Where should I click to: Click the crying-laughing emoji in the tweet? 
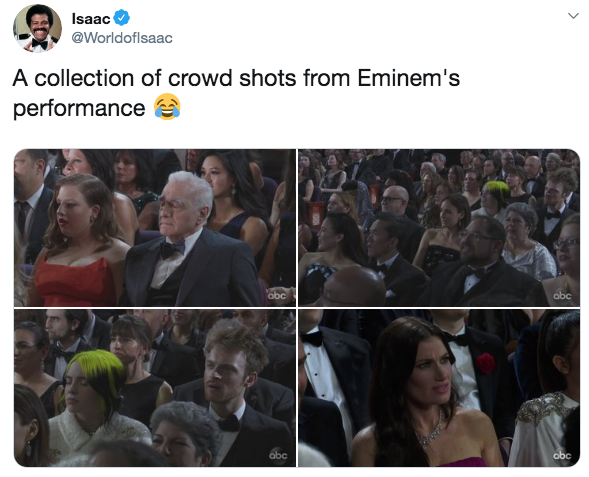[x=167, y=107]
